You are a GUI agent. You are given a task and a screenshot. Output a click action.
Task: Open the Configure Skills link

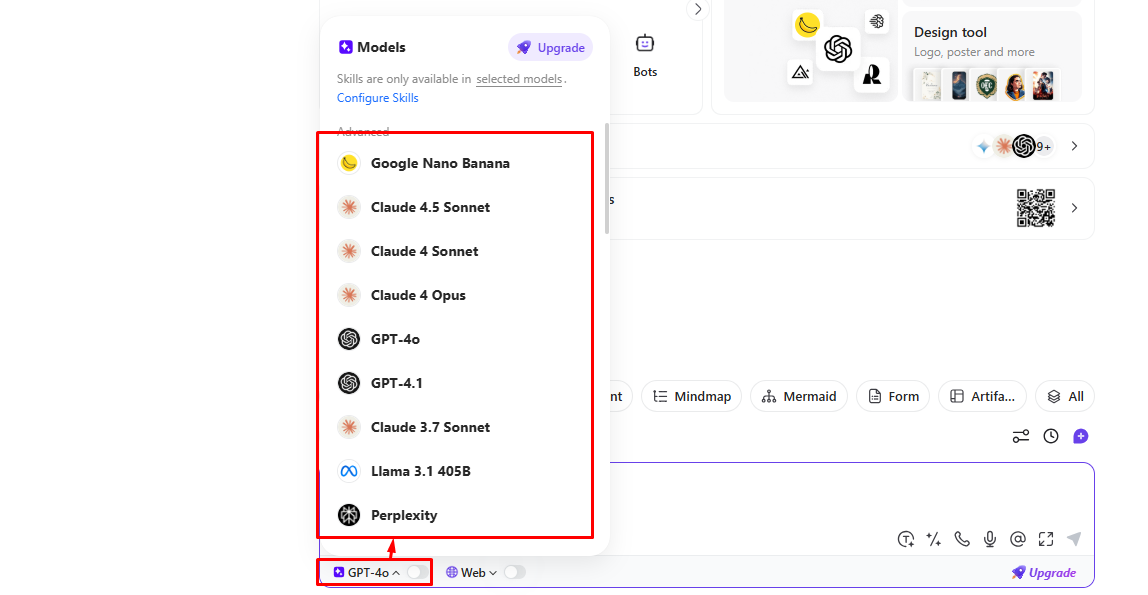(x=377, y=98)
